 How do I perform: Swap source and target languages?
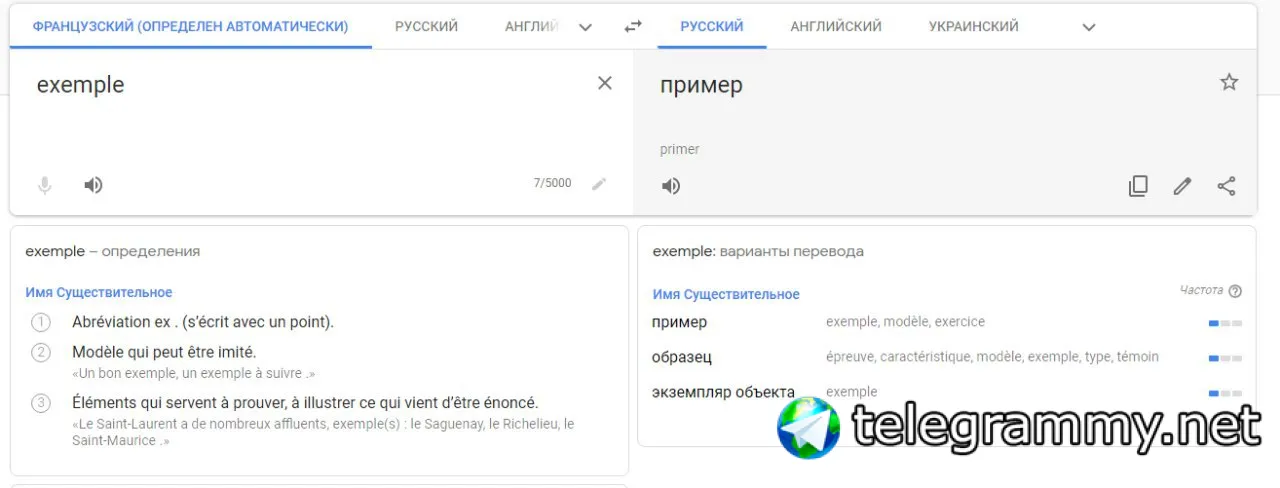pyautogui.click(x=632, y=27)
